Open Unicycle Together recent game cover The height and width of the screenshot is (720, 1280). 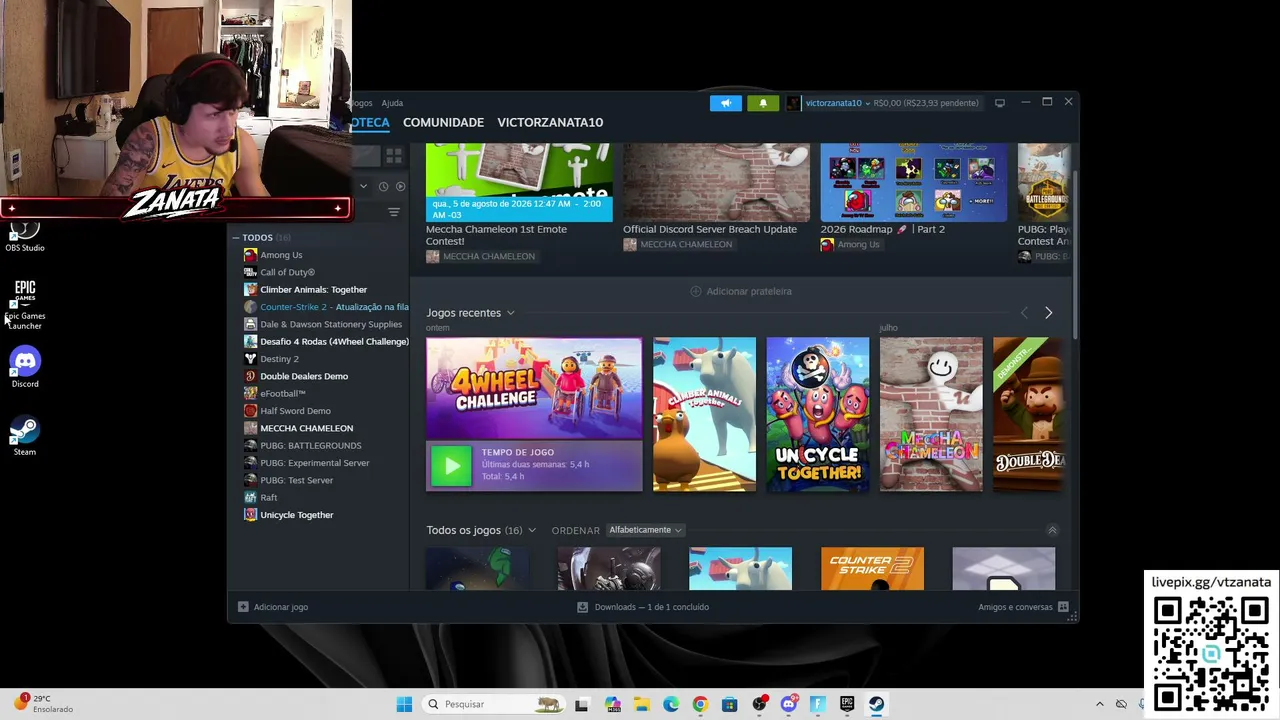[818, 415]
